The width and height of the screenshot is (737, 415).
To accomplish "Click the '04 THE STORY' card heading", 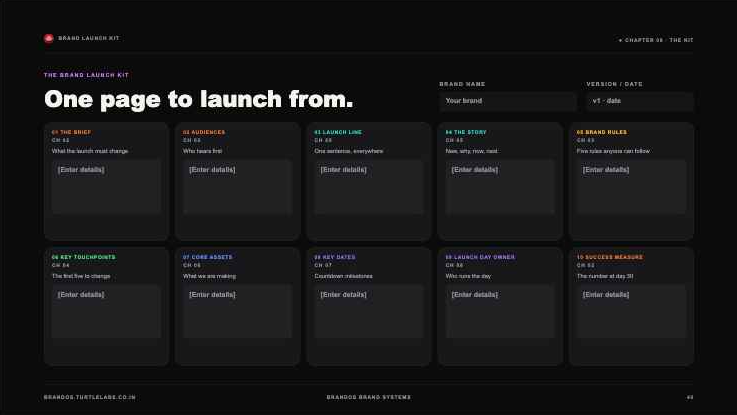I will pyautogui.click(x=466, y=133).
